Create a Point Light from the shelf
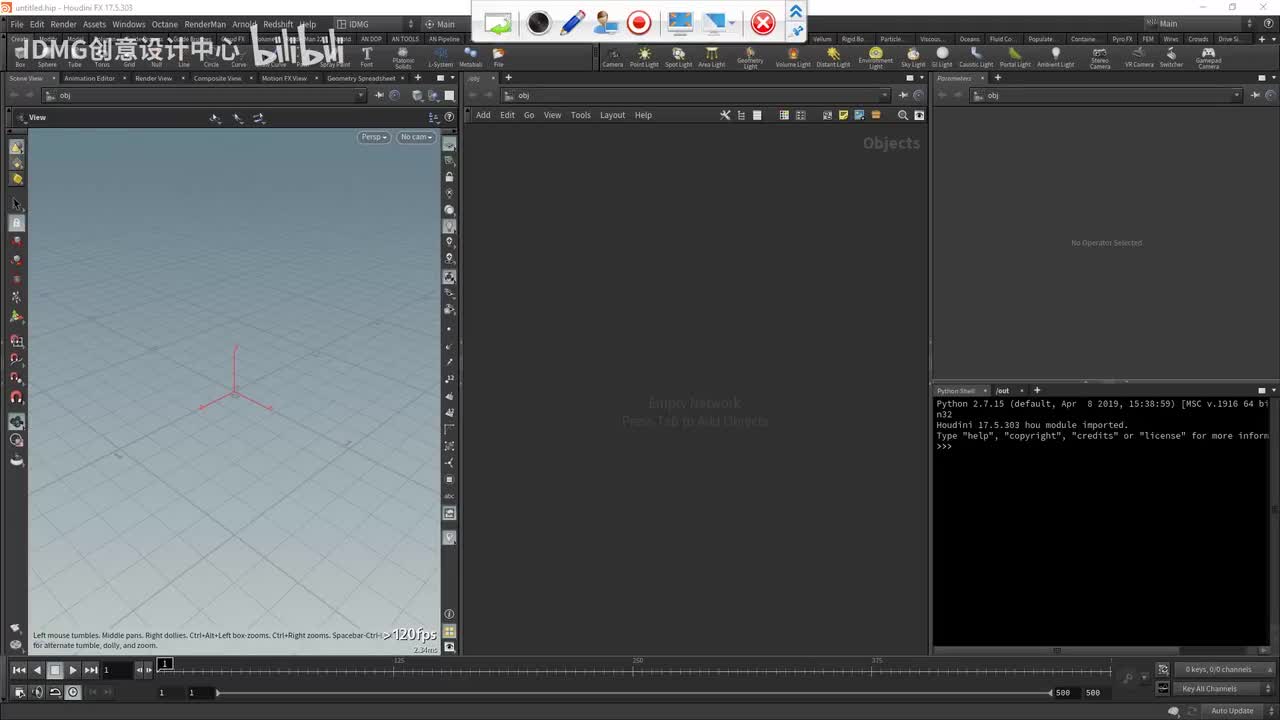The image size is (1280, 720). click(x=644, y=57)
